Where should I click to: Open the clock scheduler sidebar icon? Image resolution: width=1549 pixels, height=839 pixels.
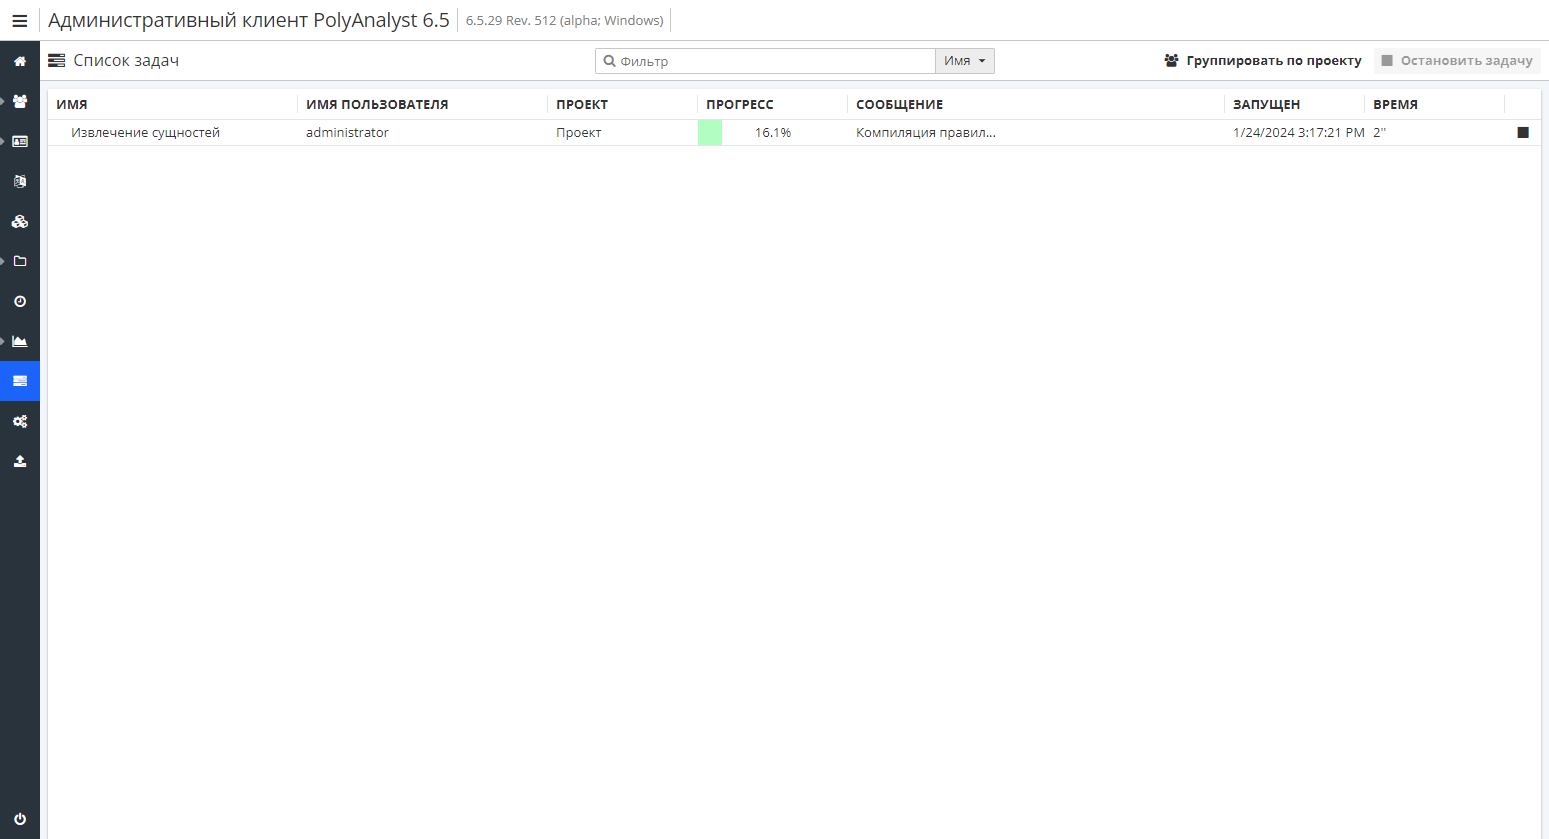20,301
